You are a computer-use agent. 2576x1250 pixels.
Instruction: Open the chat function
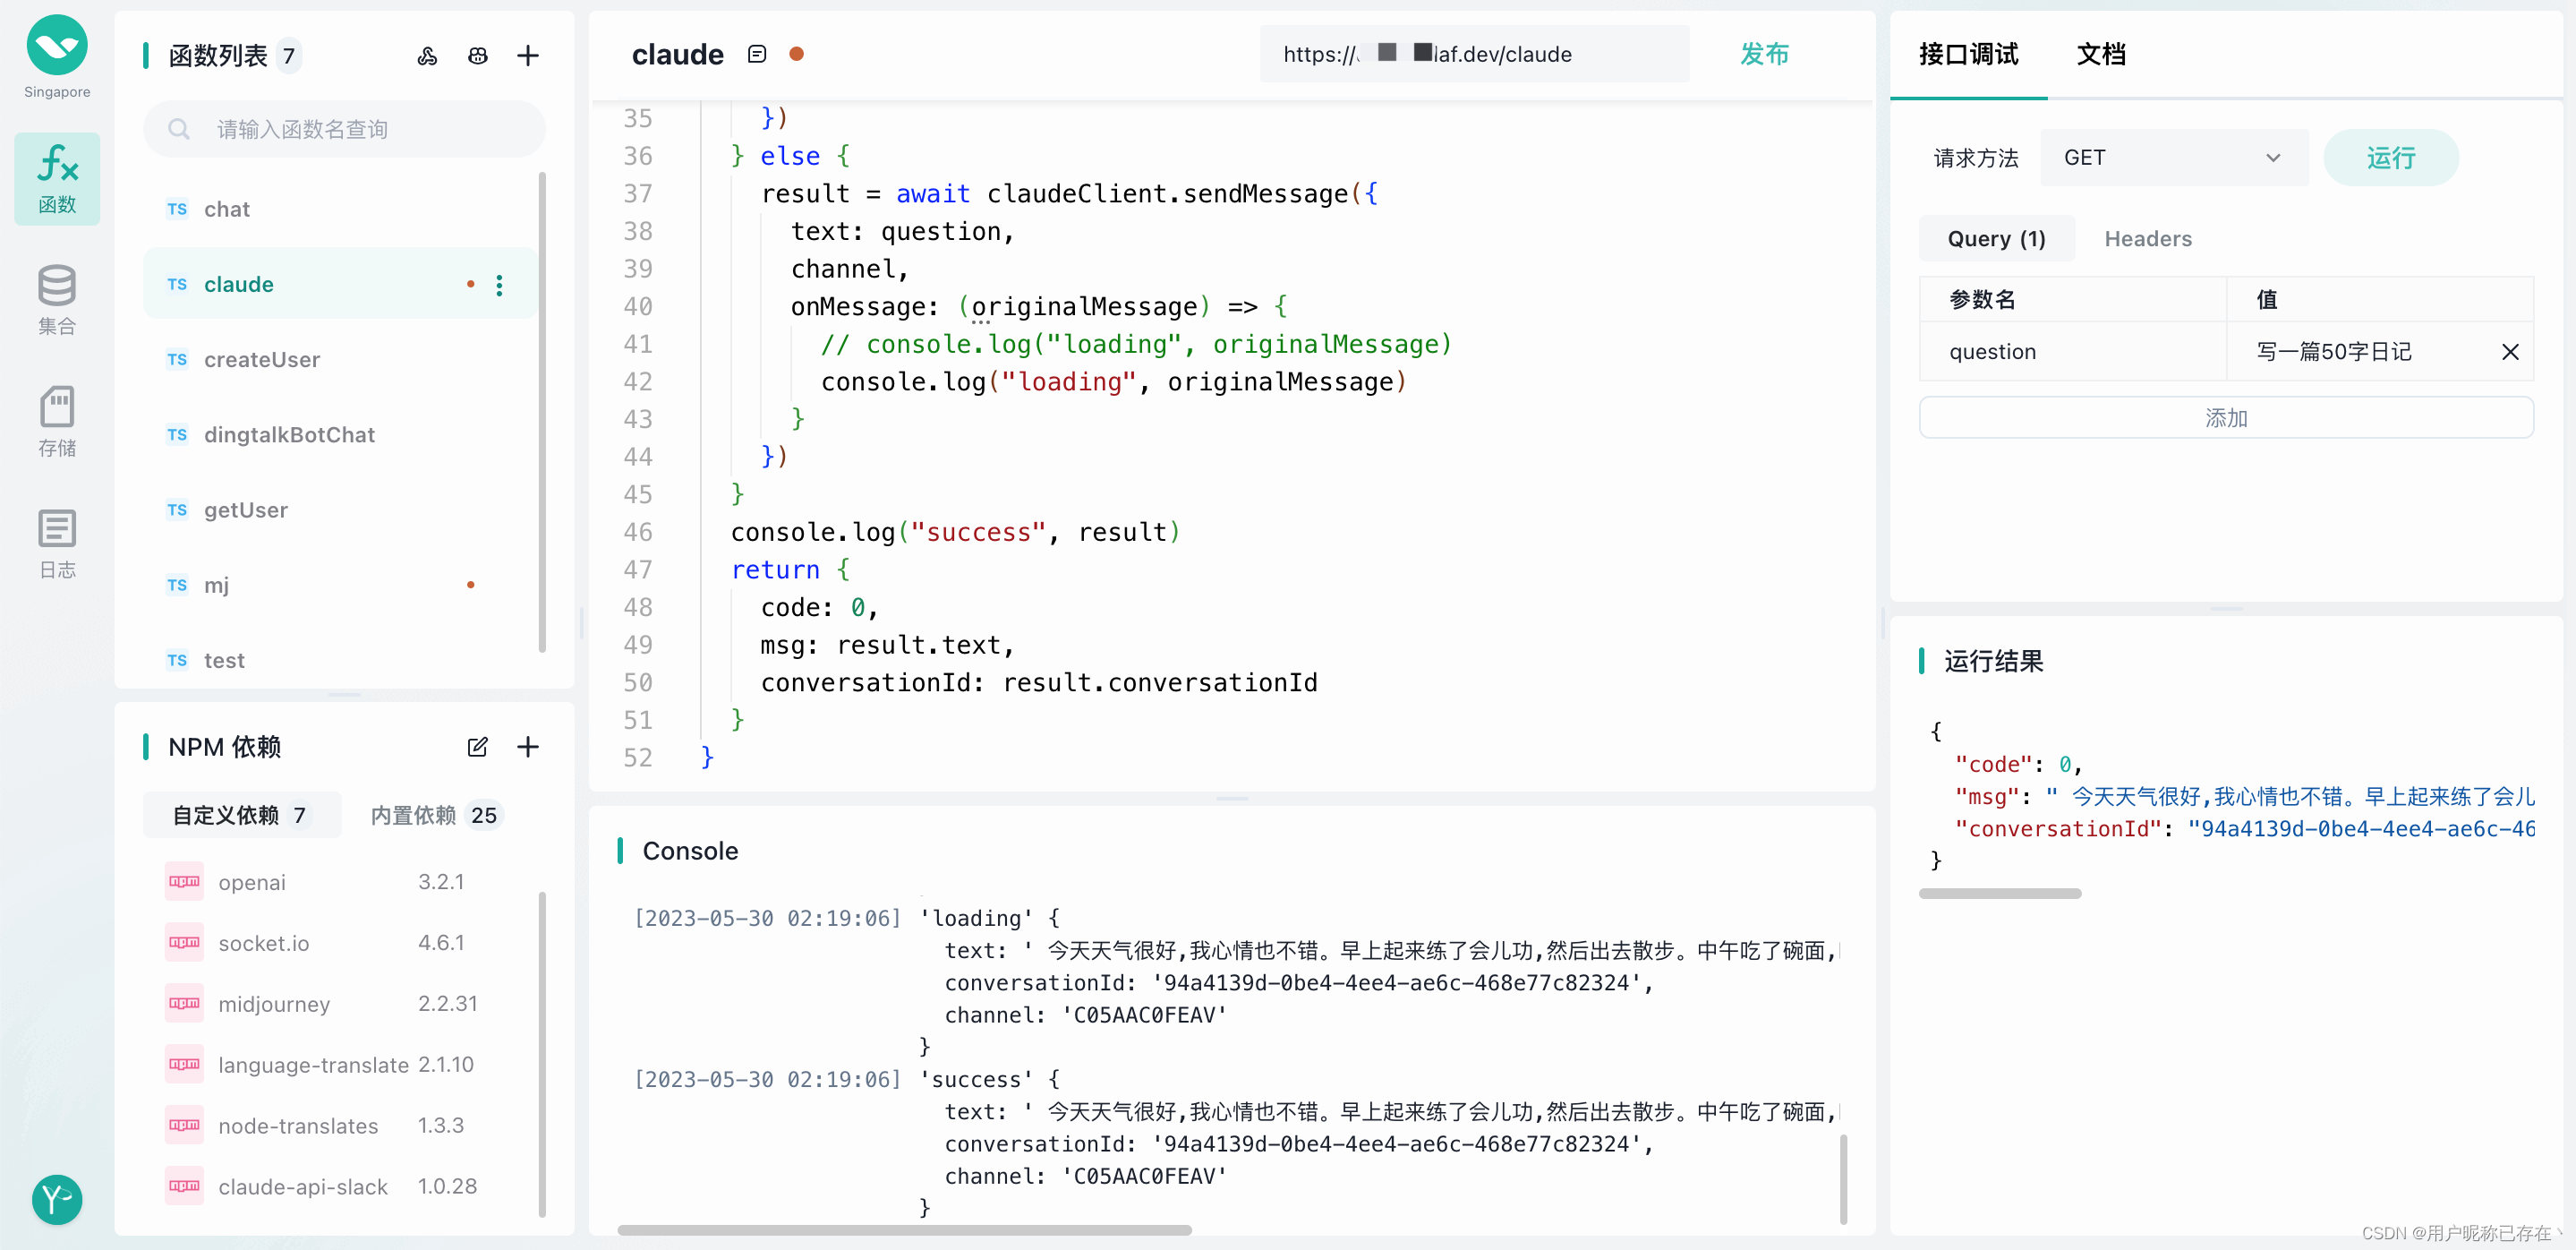340,209
